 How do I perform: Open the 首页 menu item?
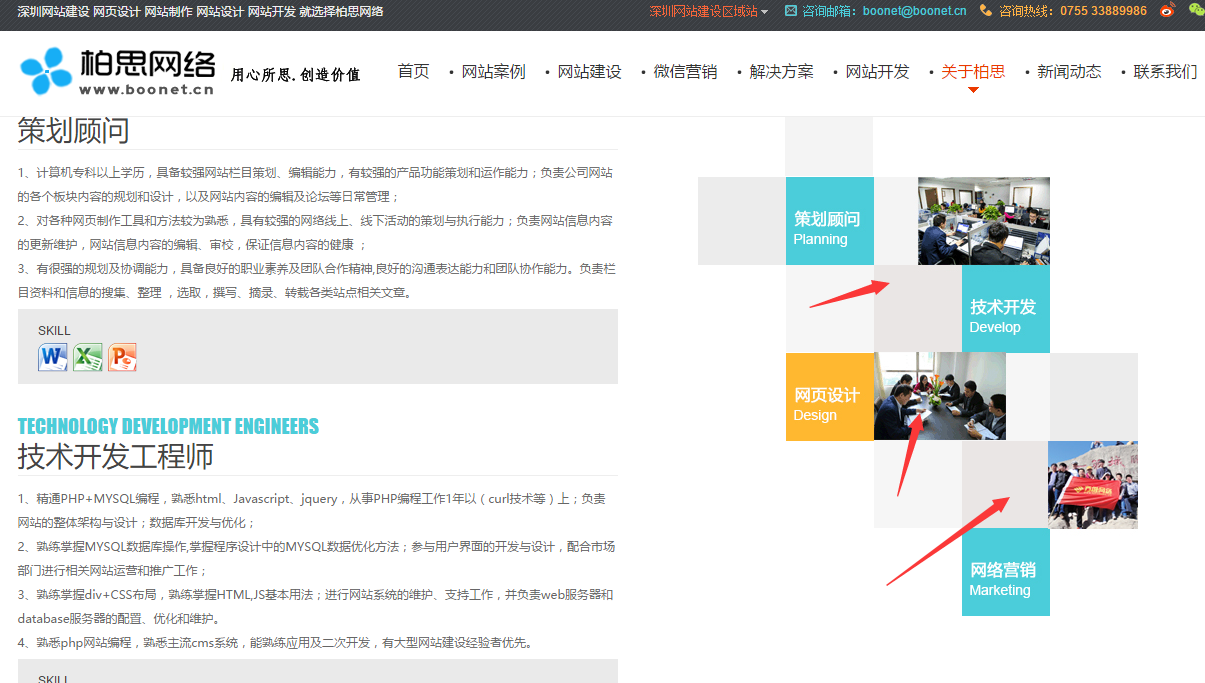tap(413, 72)
